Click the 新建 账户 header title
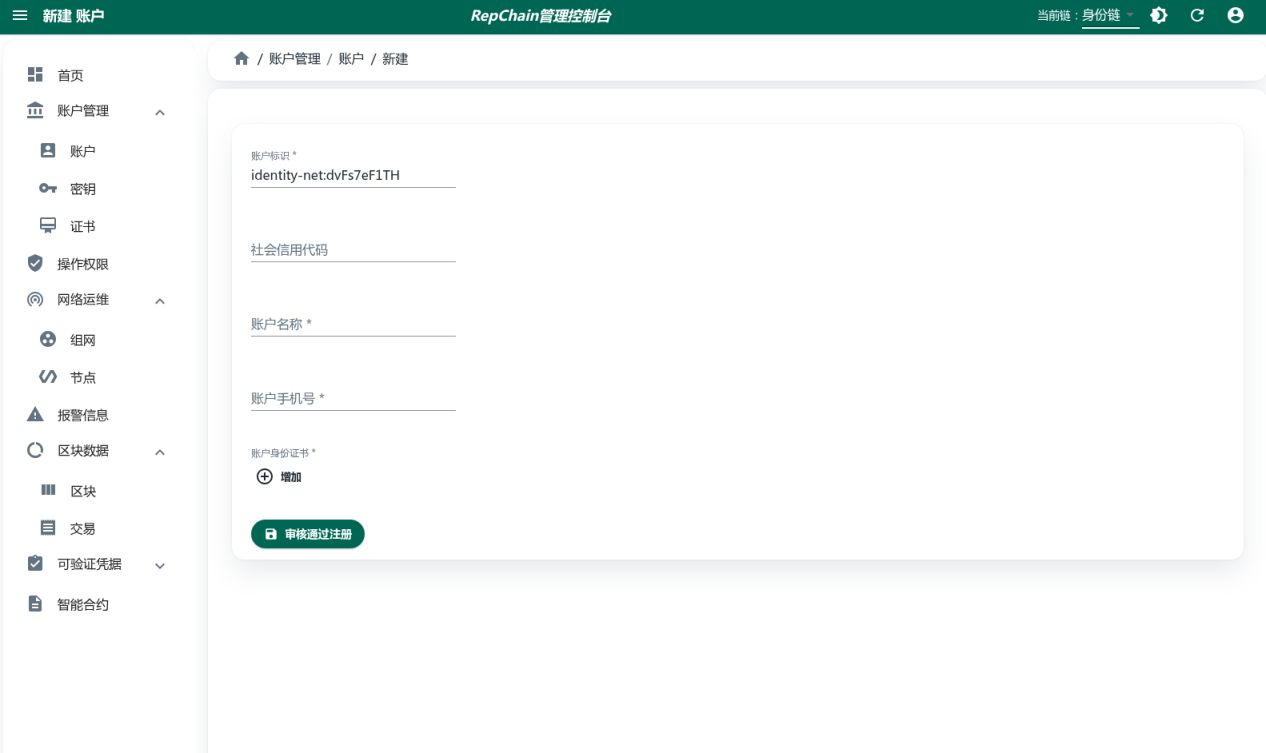 pos(73,16)
